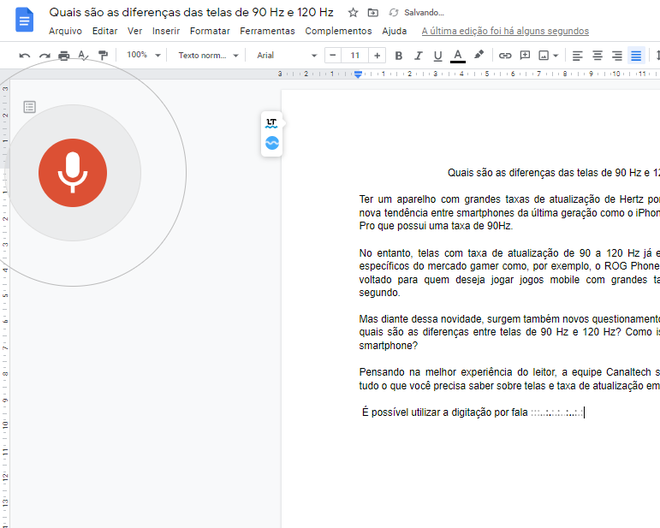Open the Texto normal style dropdown

(208, 56)
